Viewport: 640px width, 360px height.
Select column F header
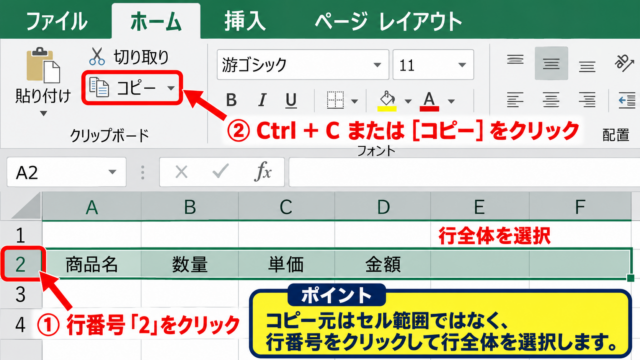[580, 207]
